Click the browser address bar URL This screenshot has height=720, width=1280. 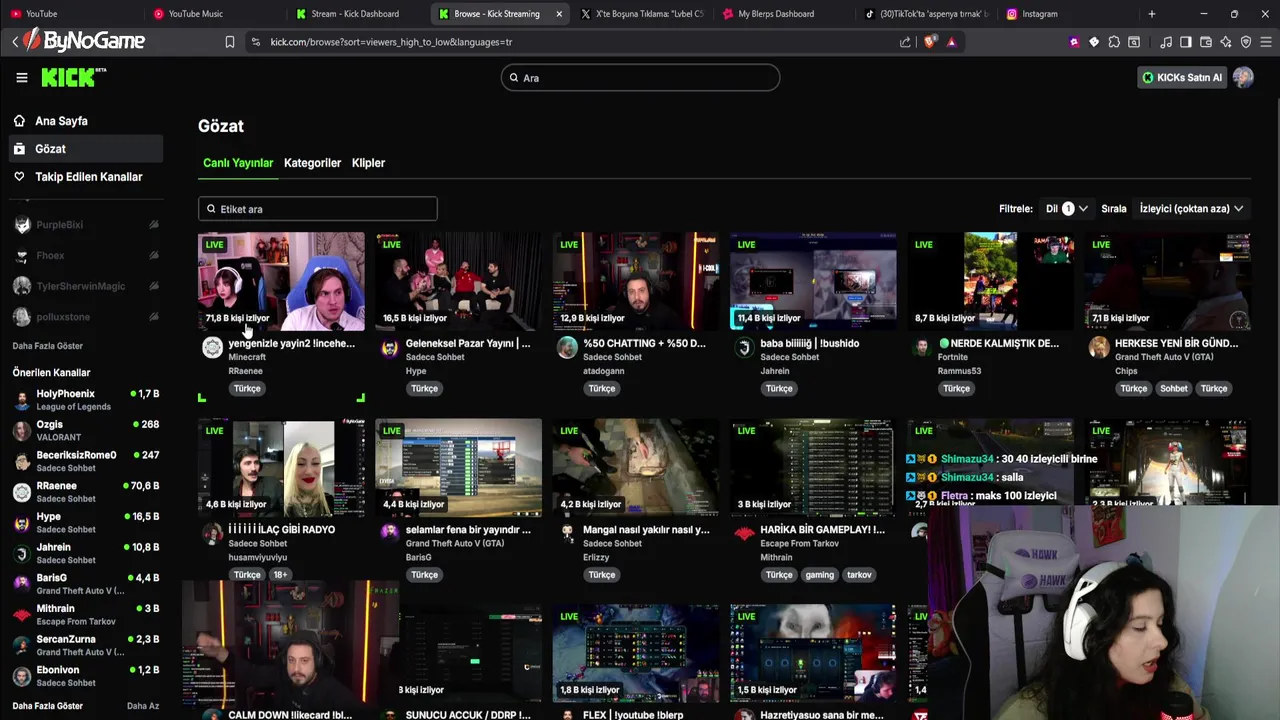[x=391, y=42]
